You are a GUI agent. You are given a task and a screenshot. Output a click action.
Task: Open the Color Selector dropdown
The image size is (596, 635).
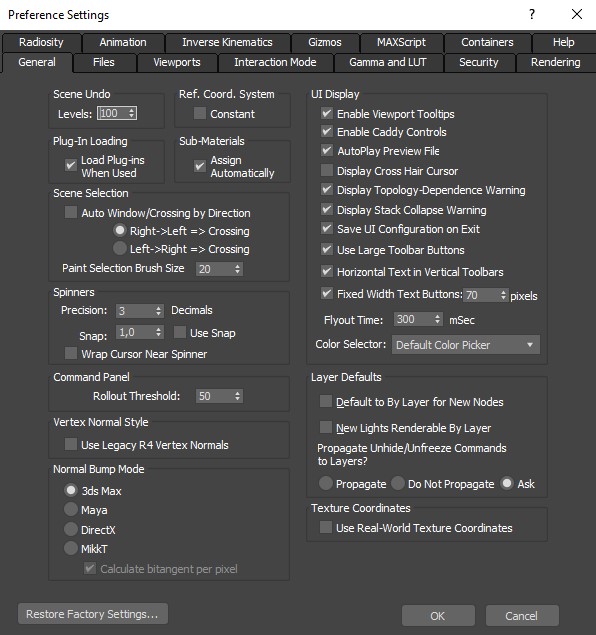click(466, 345)
